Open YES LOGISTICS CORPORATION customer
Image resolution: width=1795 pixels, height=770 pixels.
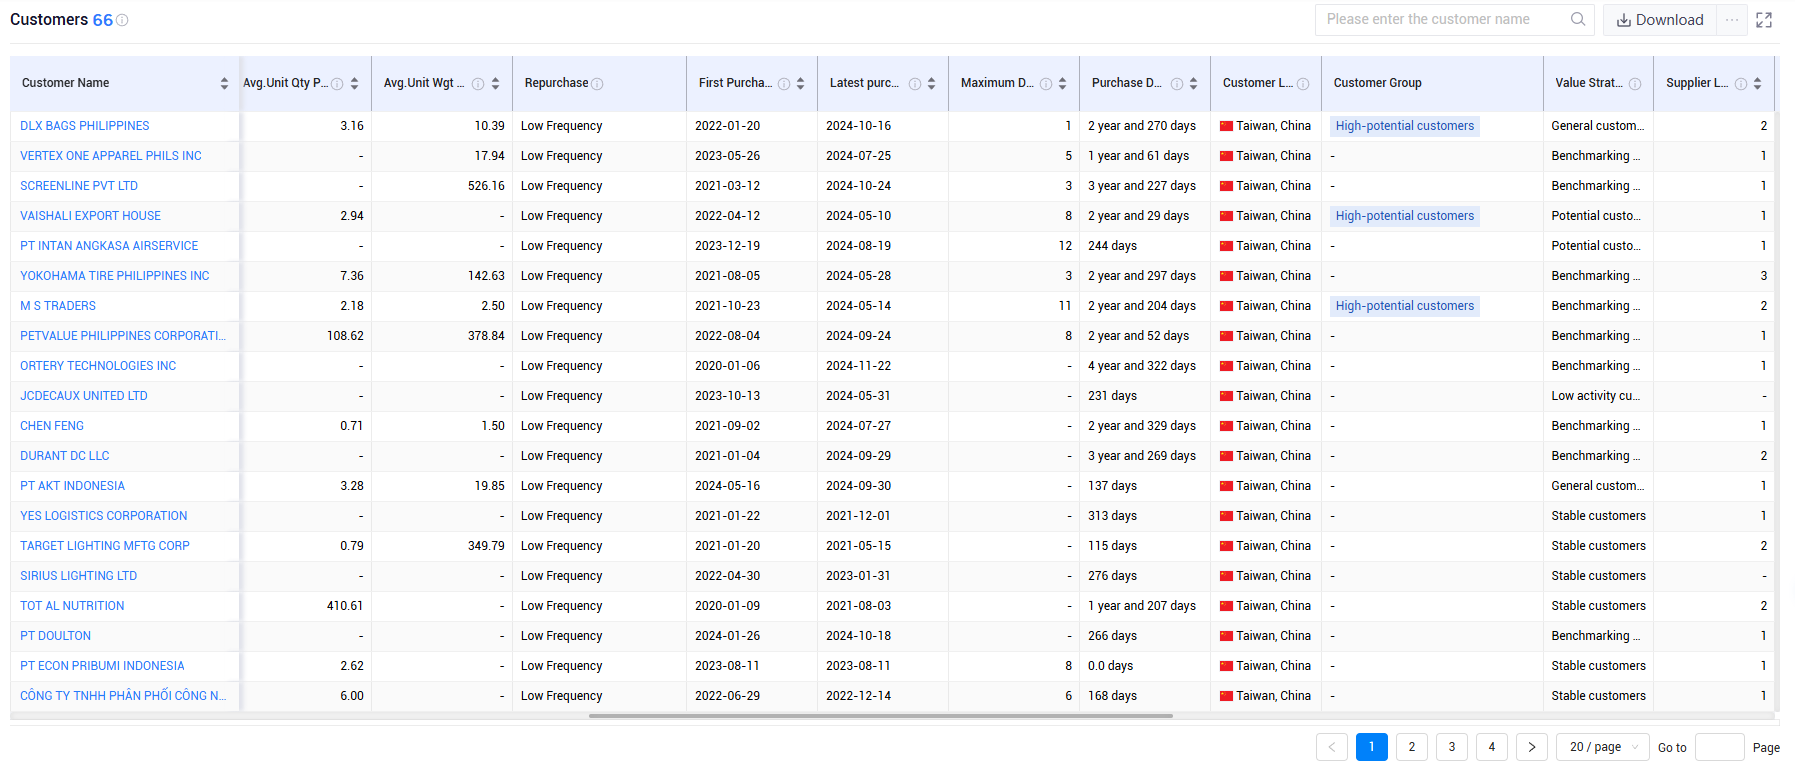[104, 516]
